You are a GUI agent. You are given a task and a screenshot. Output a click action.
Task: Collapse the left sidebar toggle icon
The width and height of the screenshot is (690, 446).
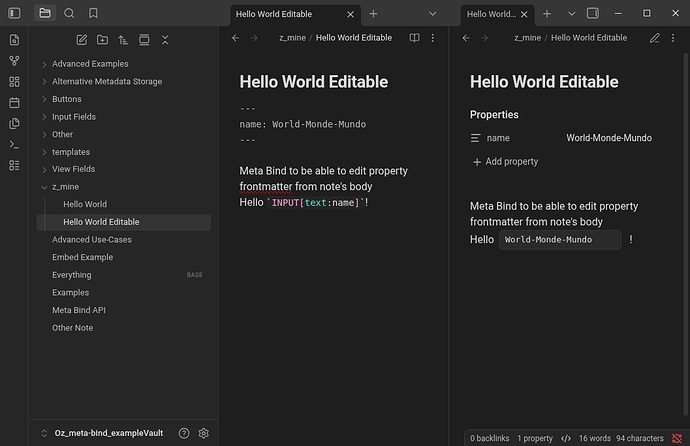click(14, 13)
